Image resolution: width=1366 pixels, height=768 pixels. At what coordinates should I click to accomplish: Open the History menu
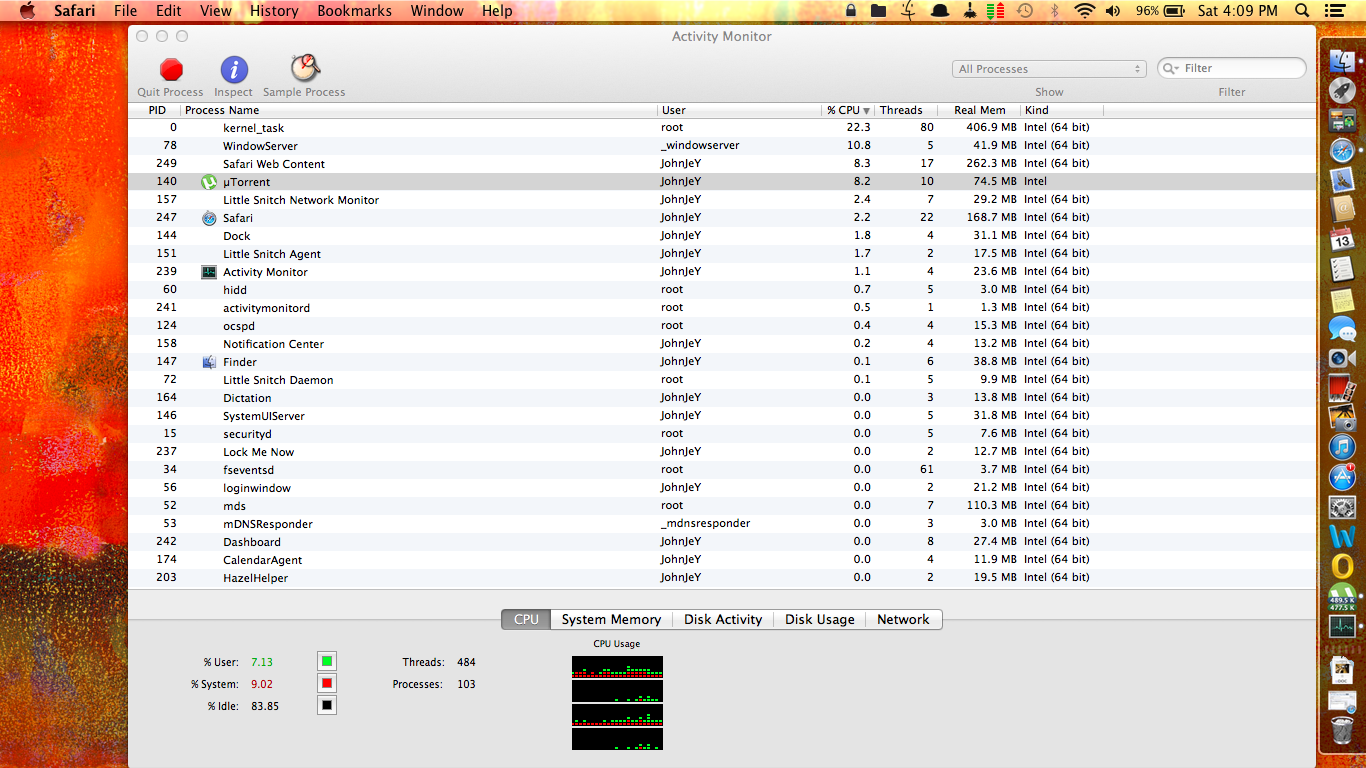click(x=274, y=11)
